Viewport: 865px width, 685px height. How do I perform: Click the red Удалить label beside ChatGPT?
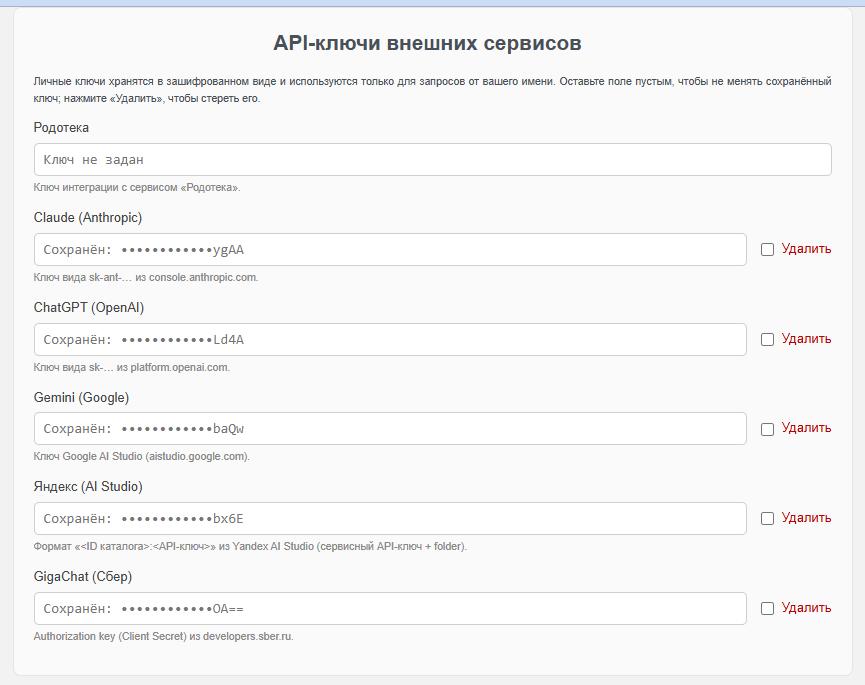point(806,339)
